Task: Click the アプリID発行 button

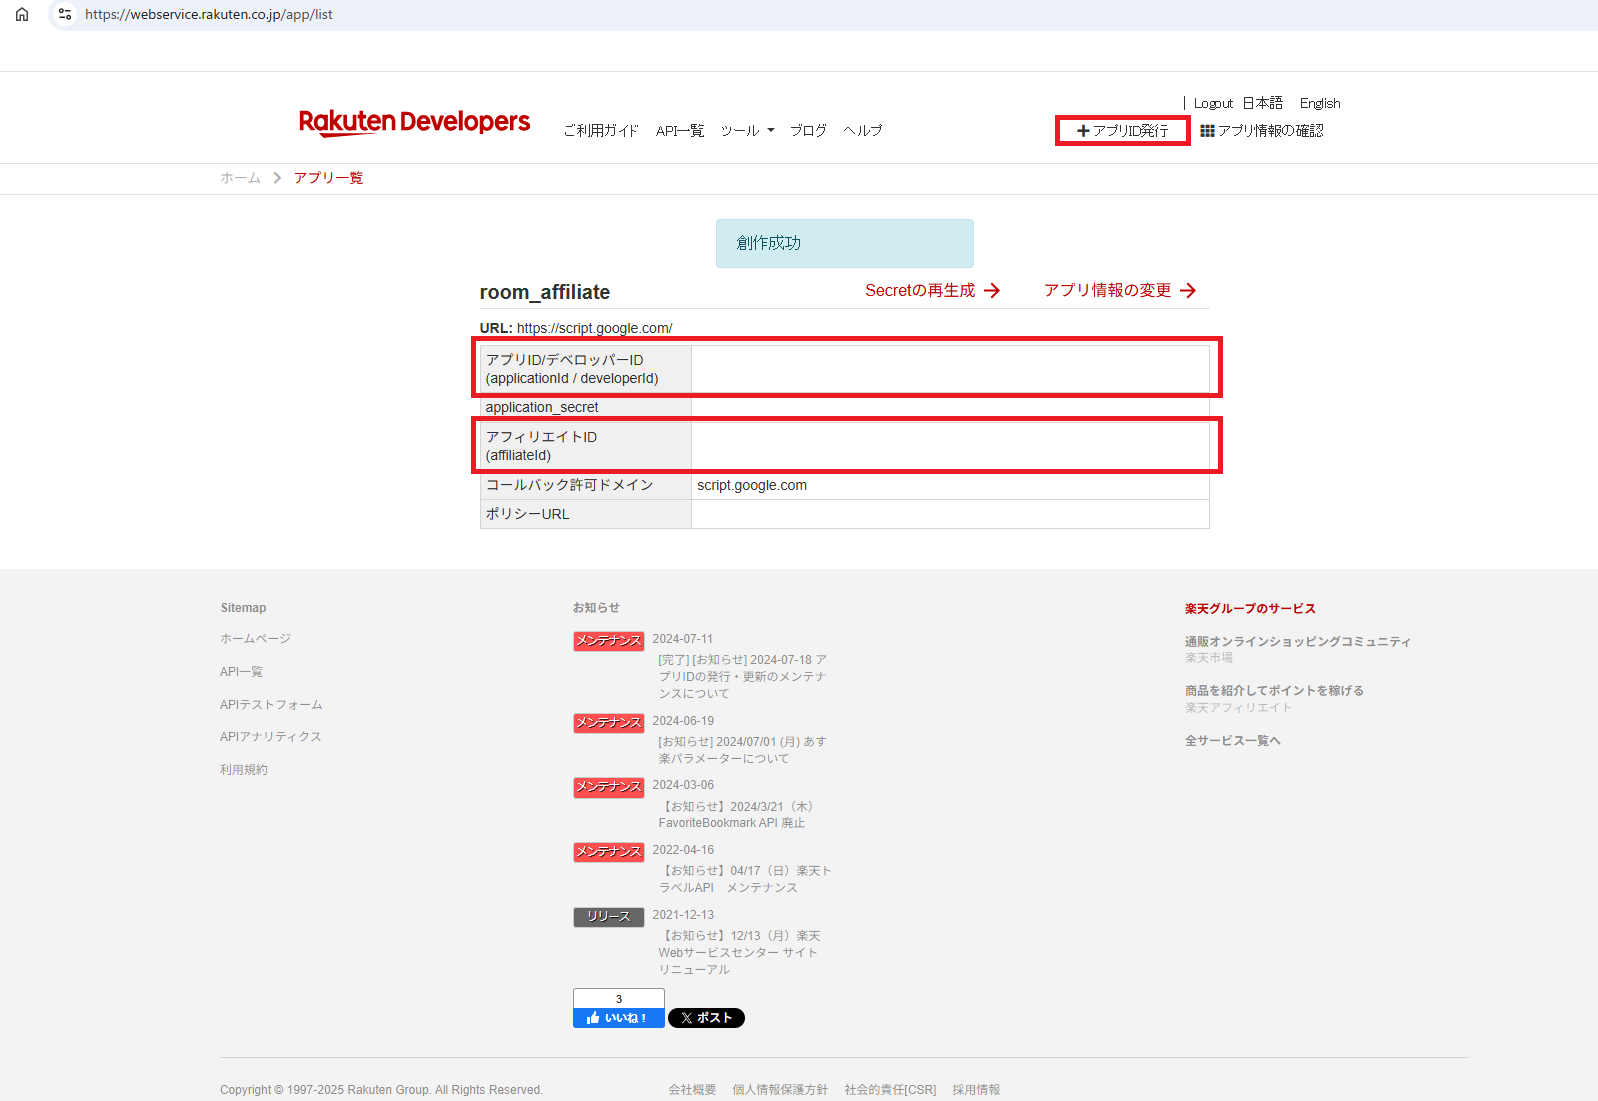Action: [1123, 131]
